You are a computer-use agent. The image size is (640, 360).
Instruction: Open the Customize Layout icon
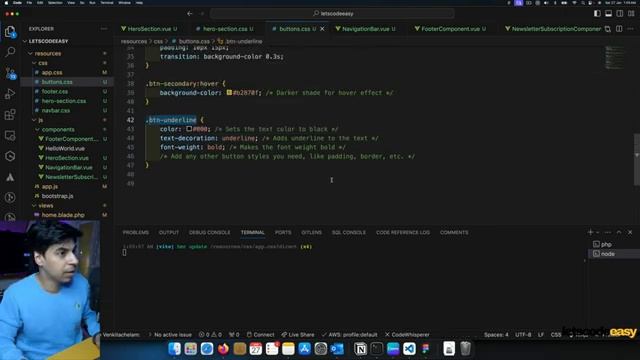click(631, 13)
